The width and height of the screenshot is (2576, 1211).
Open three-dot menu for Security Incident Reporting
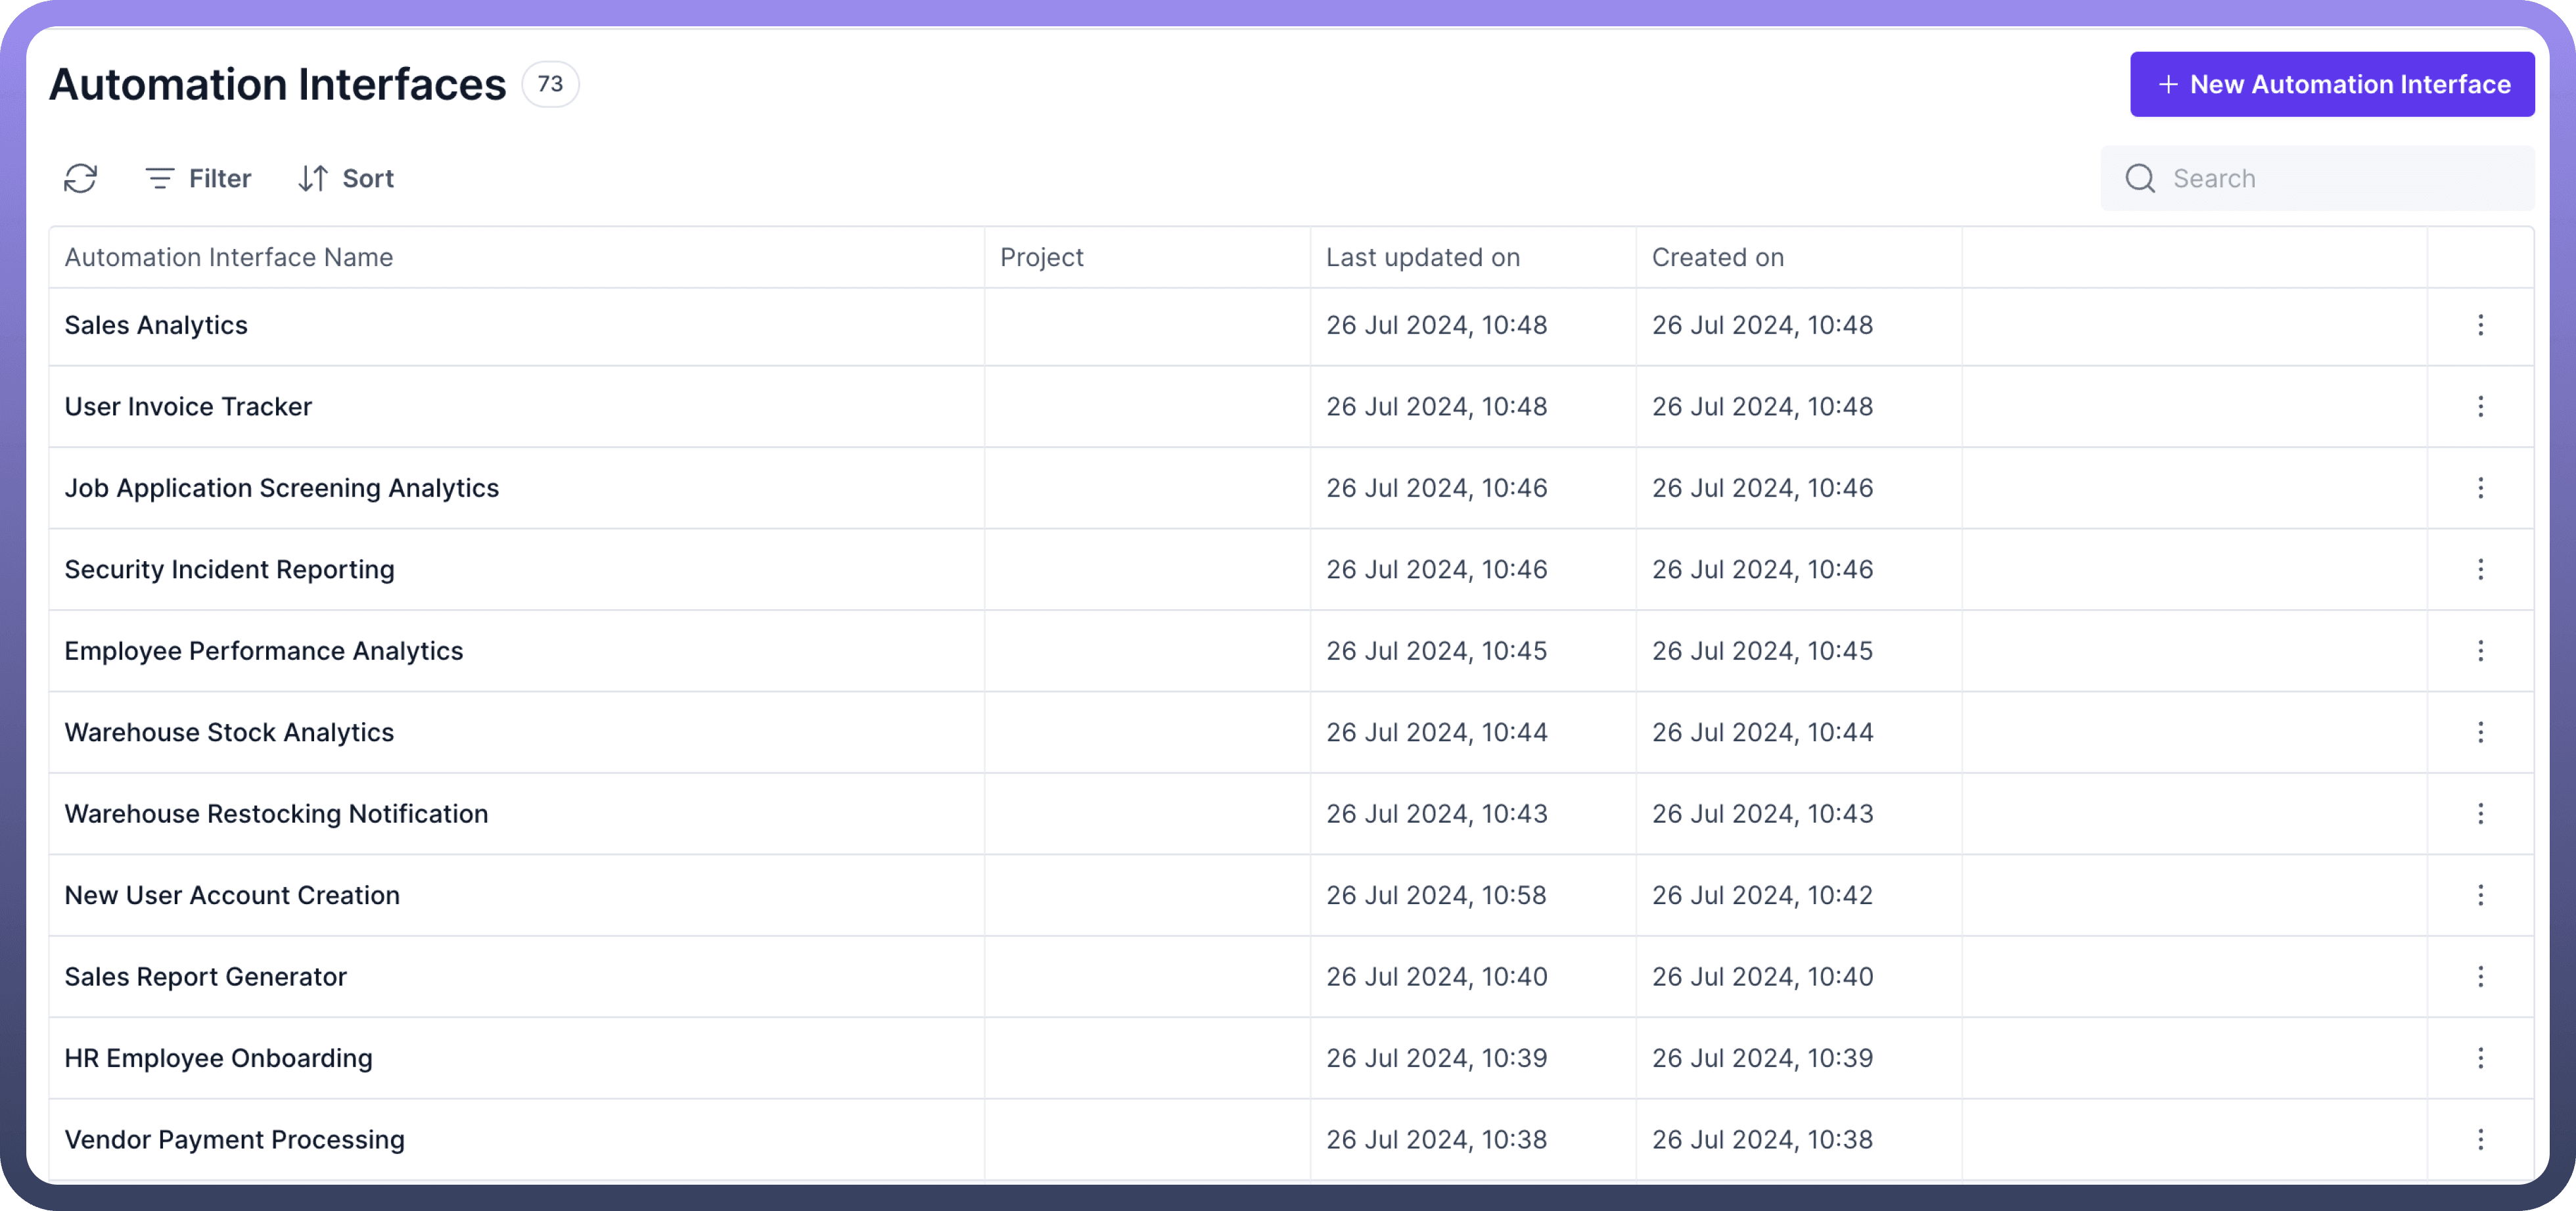[2480, 570]
